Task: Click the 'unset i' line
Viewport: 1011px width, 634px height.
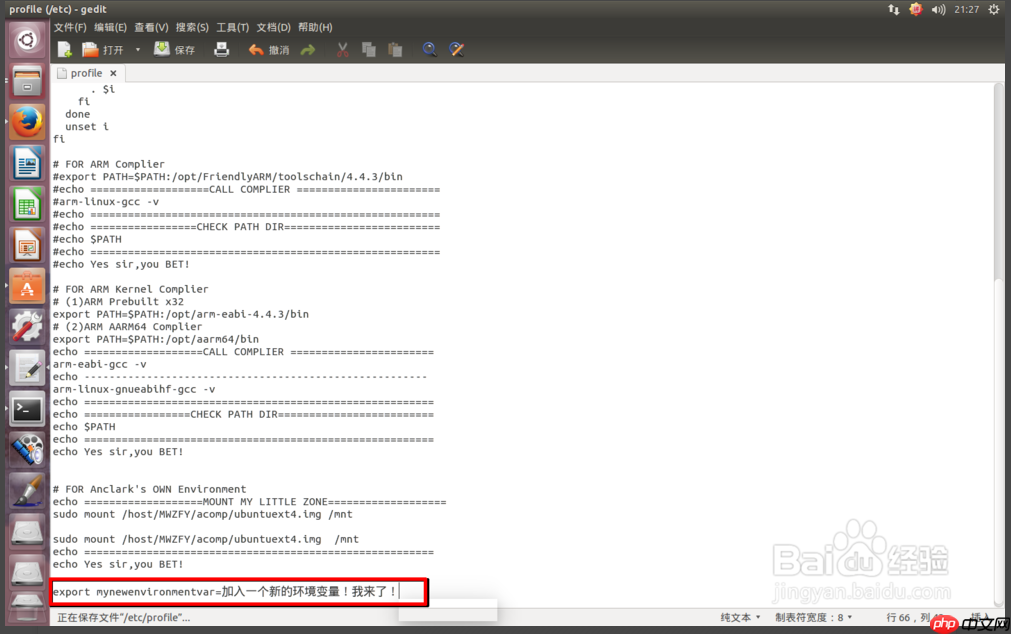Action: click(x=87, y=126)
